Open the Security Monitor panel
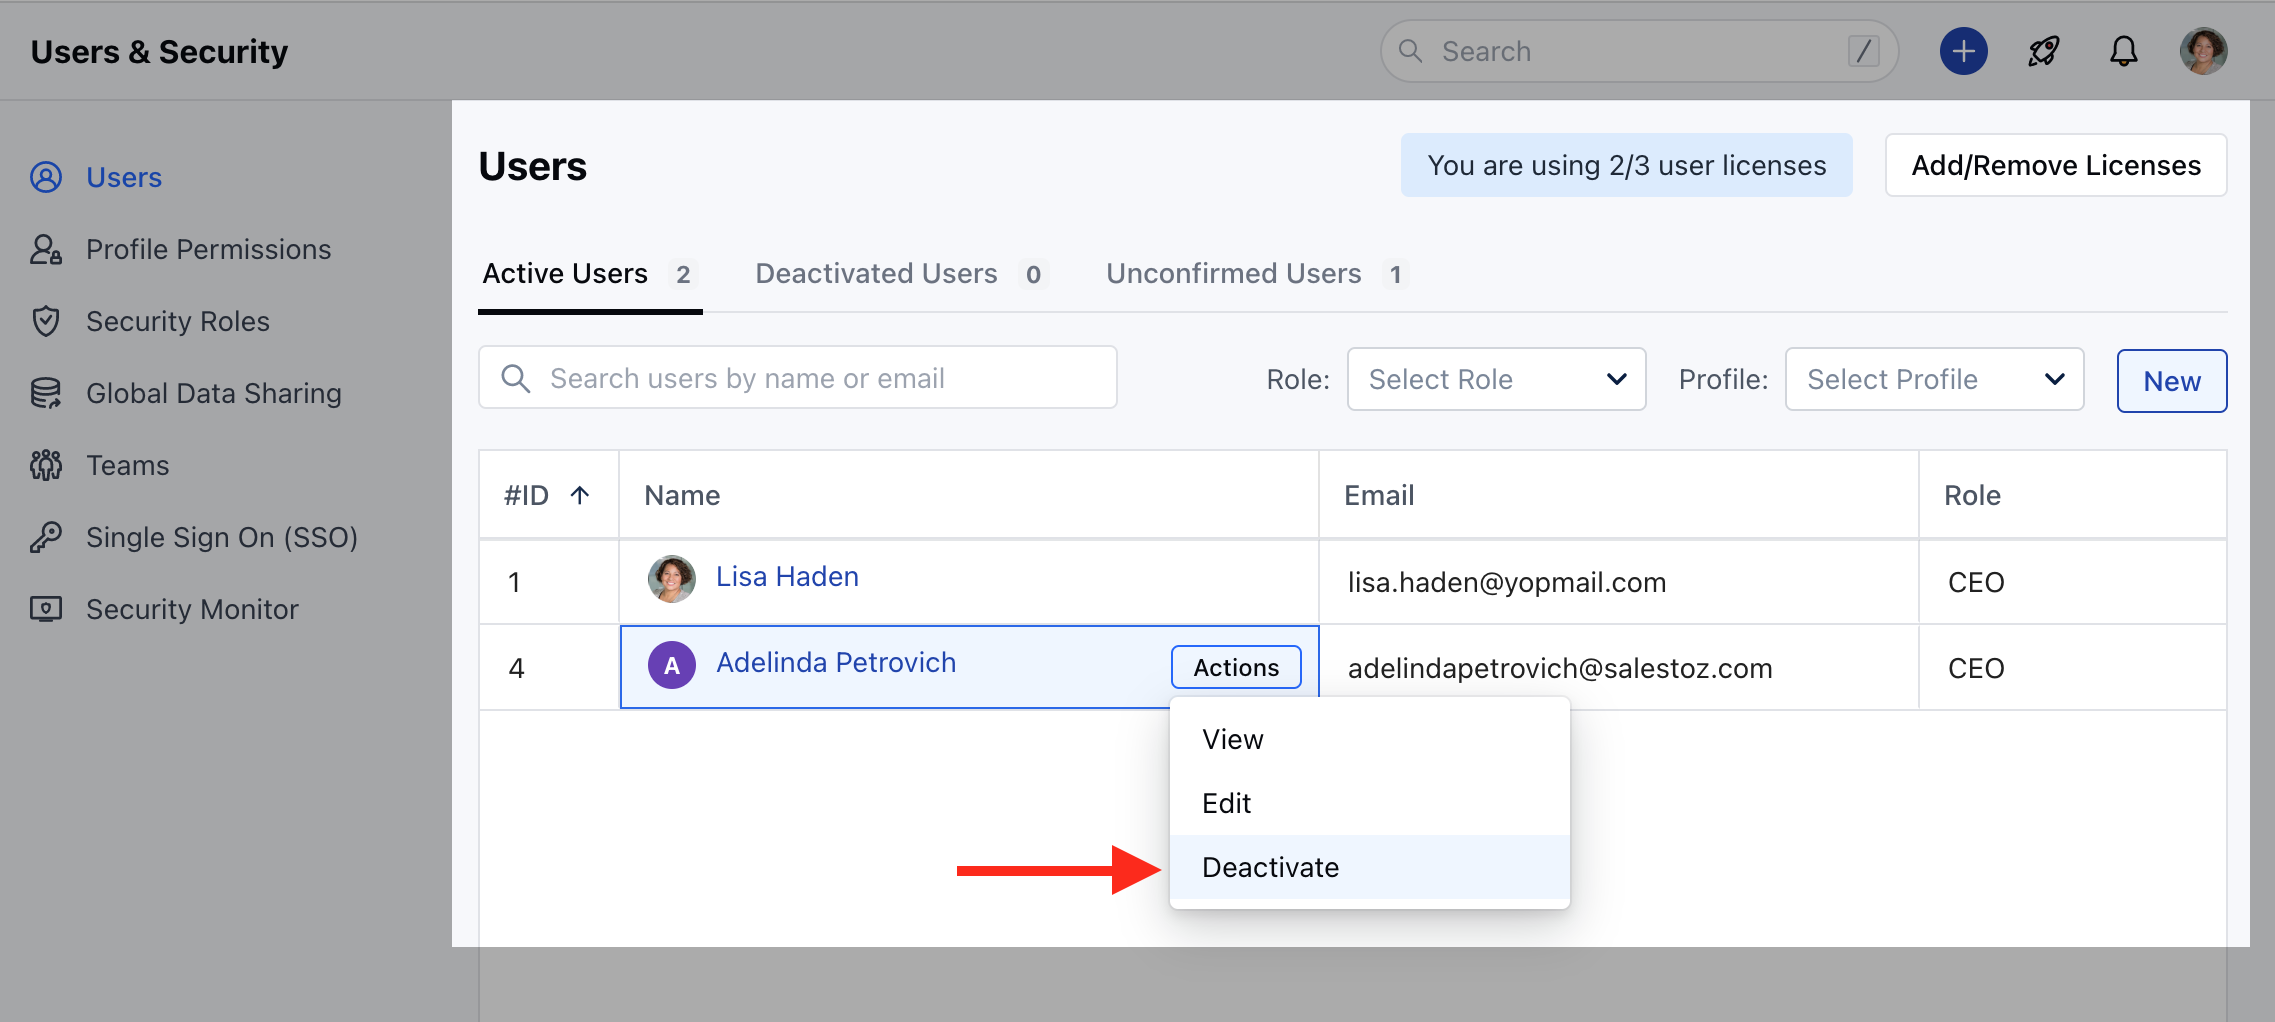This screenshot has width=2275, height=1022. [192, 609]
